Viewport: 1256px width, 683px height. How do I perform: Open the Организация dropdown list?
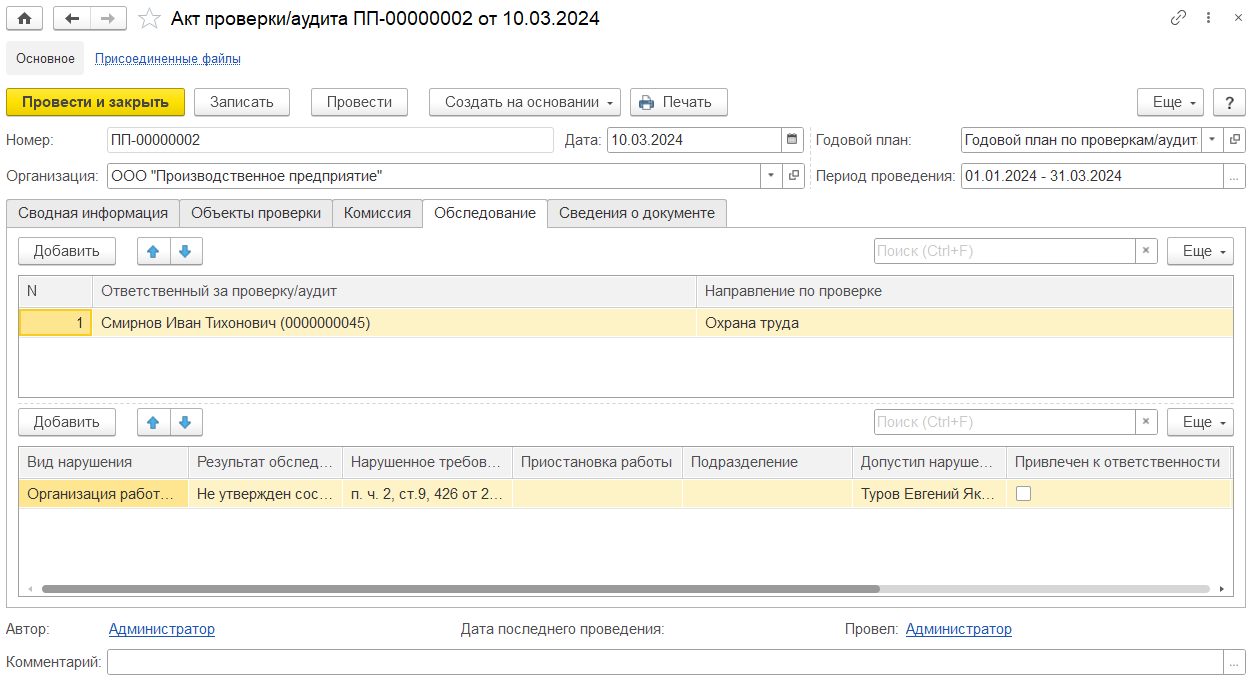pos(771,176)
